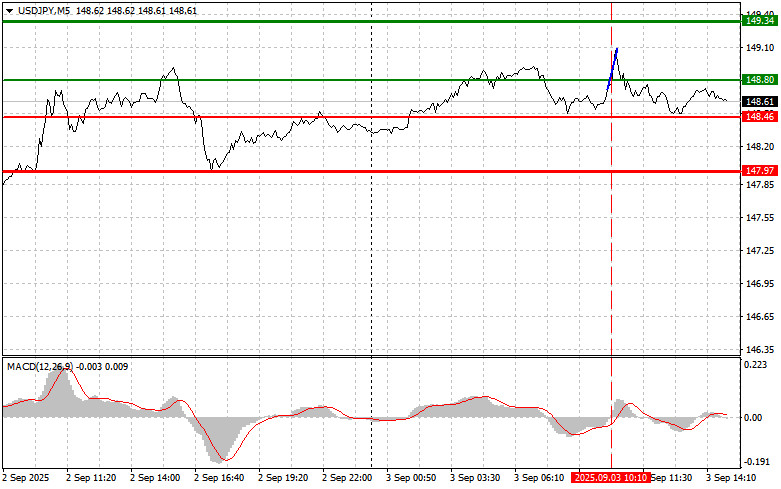
Task: Click the 148.20 value on price scale
Action: point(760,146)
